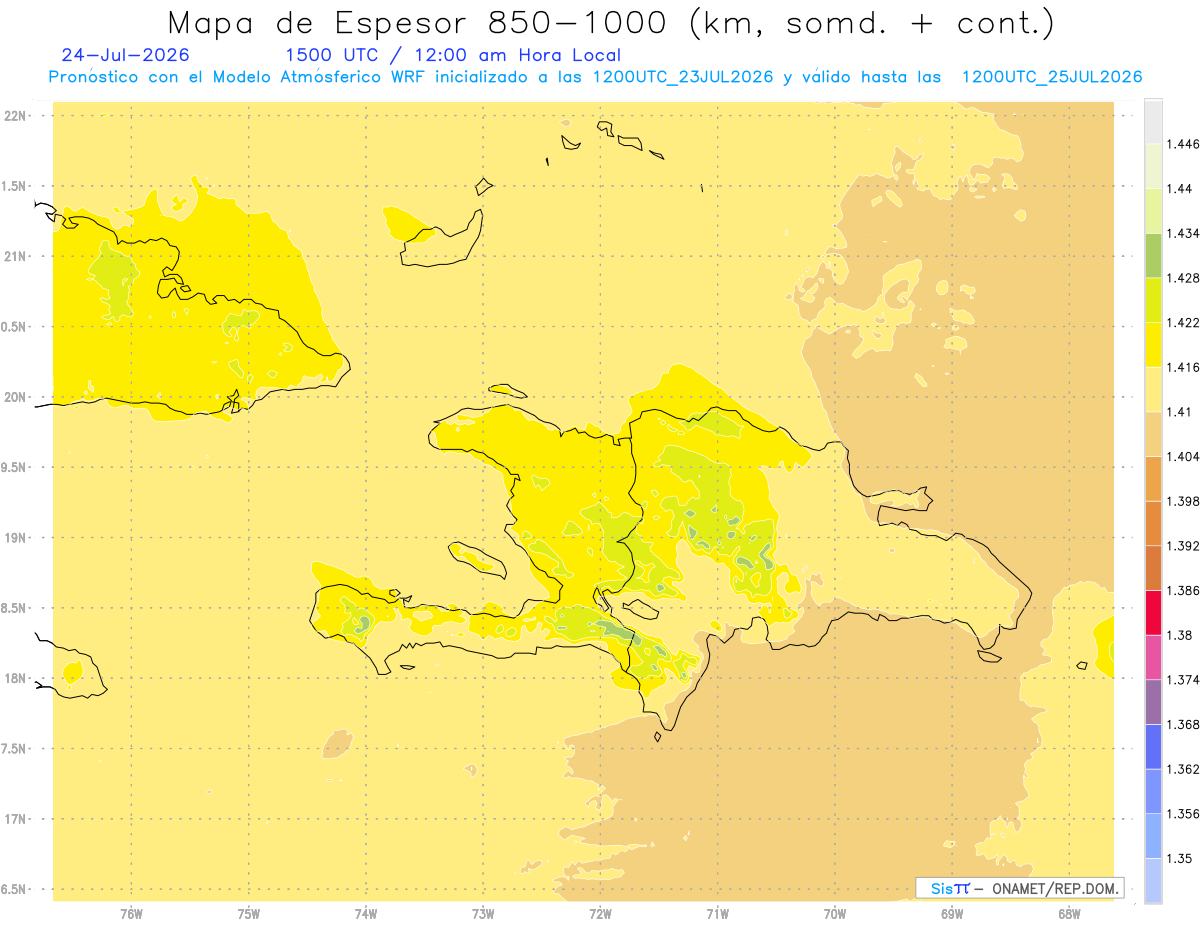Image resolution: width=1200 pixels, height=927 pixels.
Task: Select the '75W' longitude label
Action: (x=249, y=914)
